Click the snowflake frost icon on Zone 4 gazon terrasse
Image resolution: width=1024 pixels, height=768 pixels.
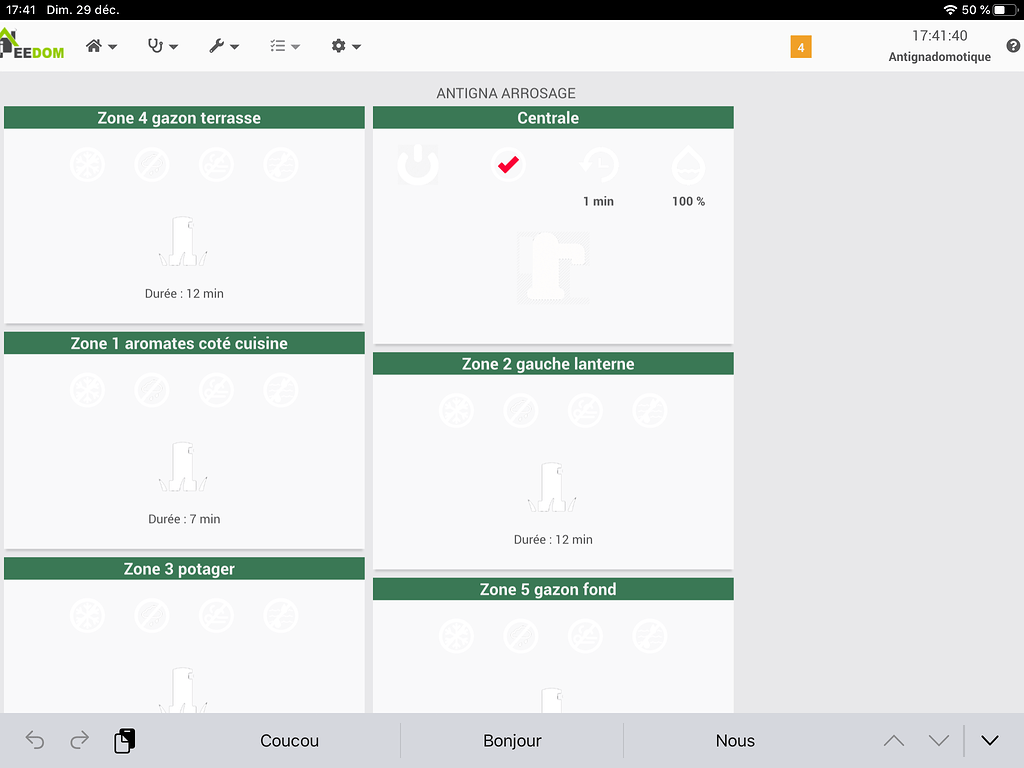pos(87,165)
